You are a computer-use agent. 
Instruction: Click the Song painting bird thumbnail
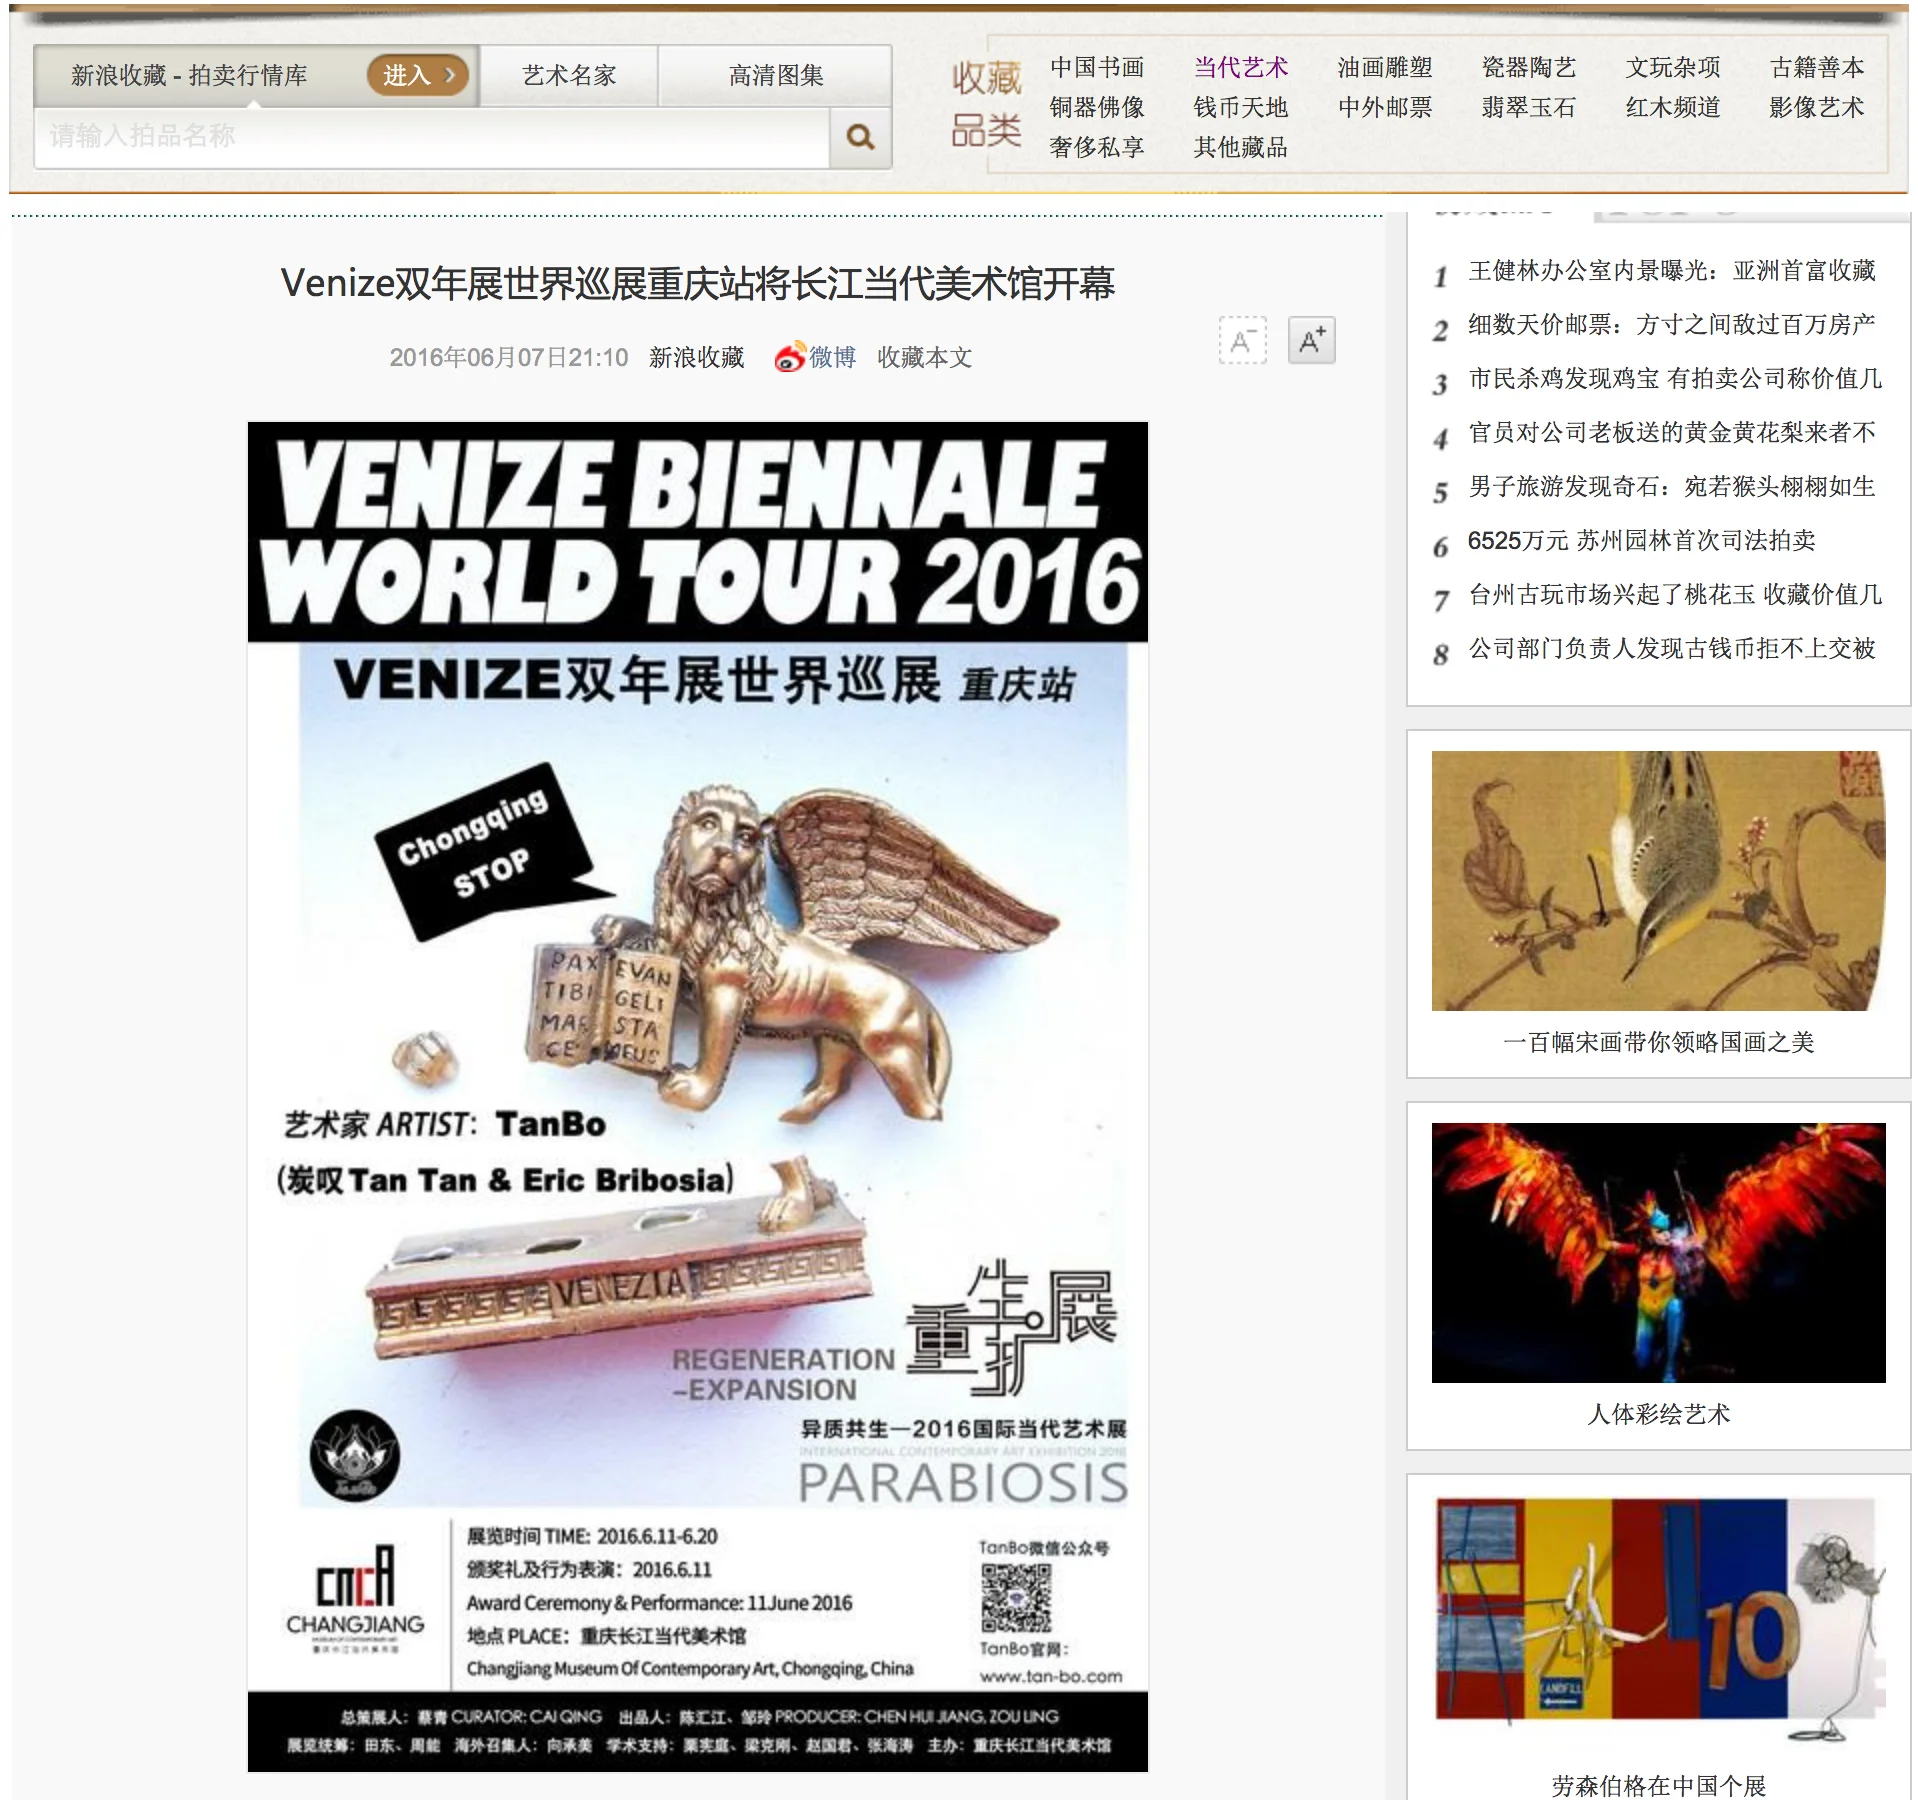point(1658,880)
